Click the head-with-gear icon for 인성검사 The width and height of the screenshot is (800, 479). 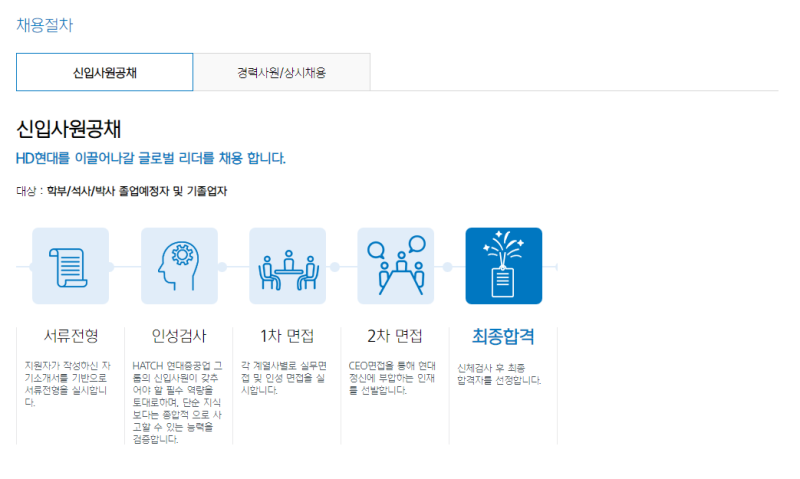pos(179,266)
